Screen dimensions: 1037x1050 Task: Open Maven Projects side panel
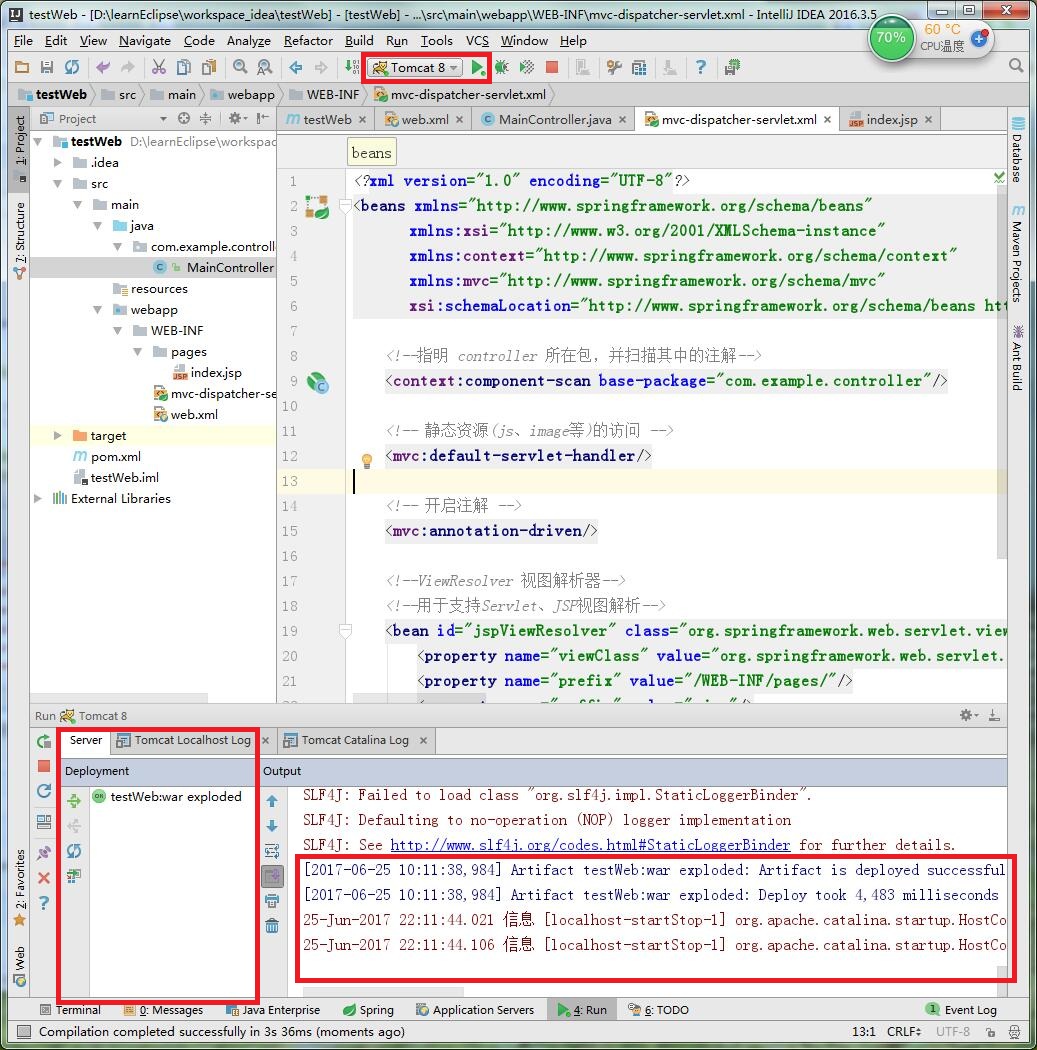[1017, 254]
